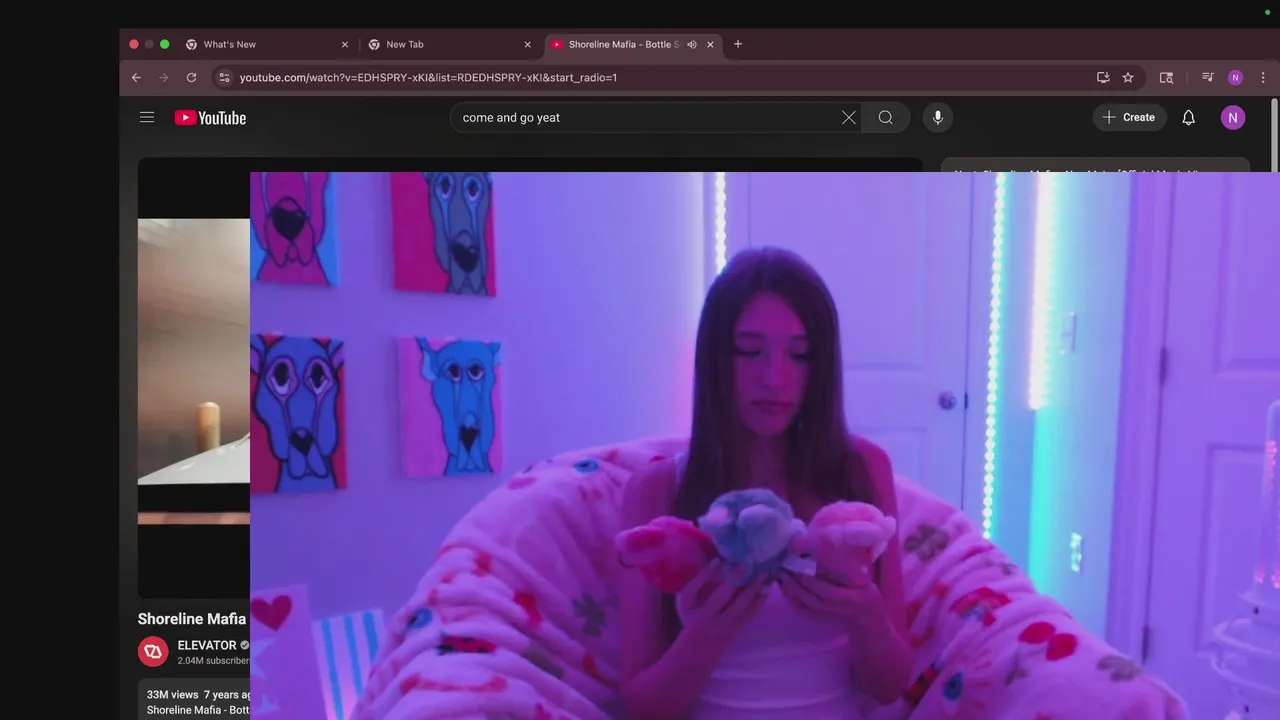
Task: Click Chrome's forward arrow
Action: 164,77
